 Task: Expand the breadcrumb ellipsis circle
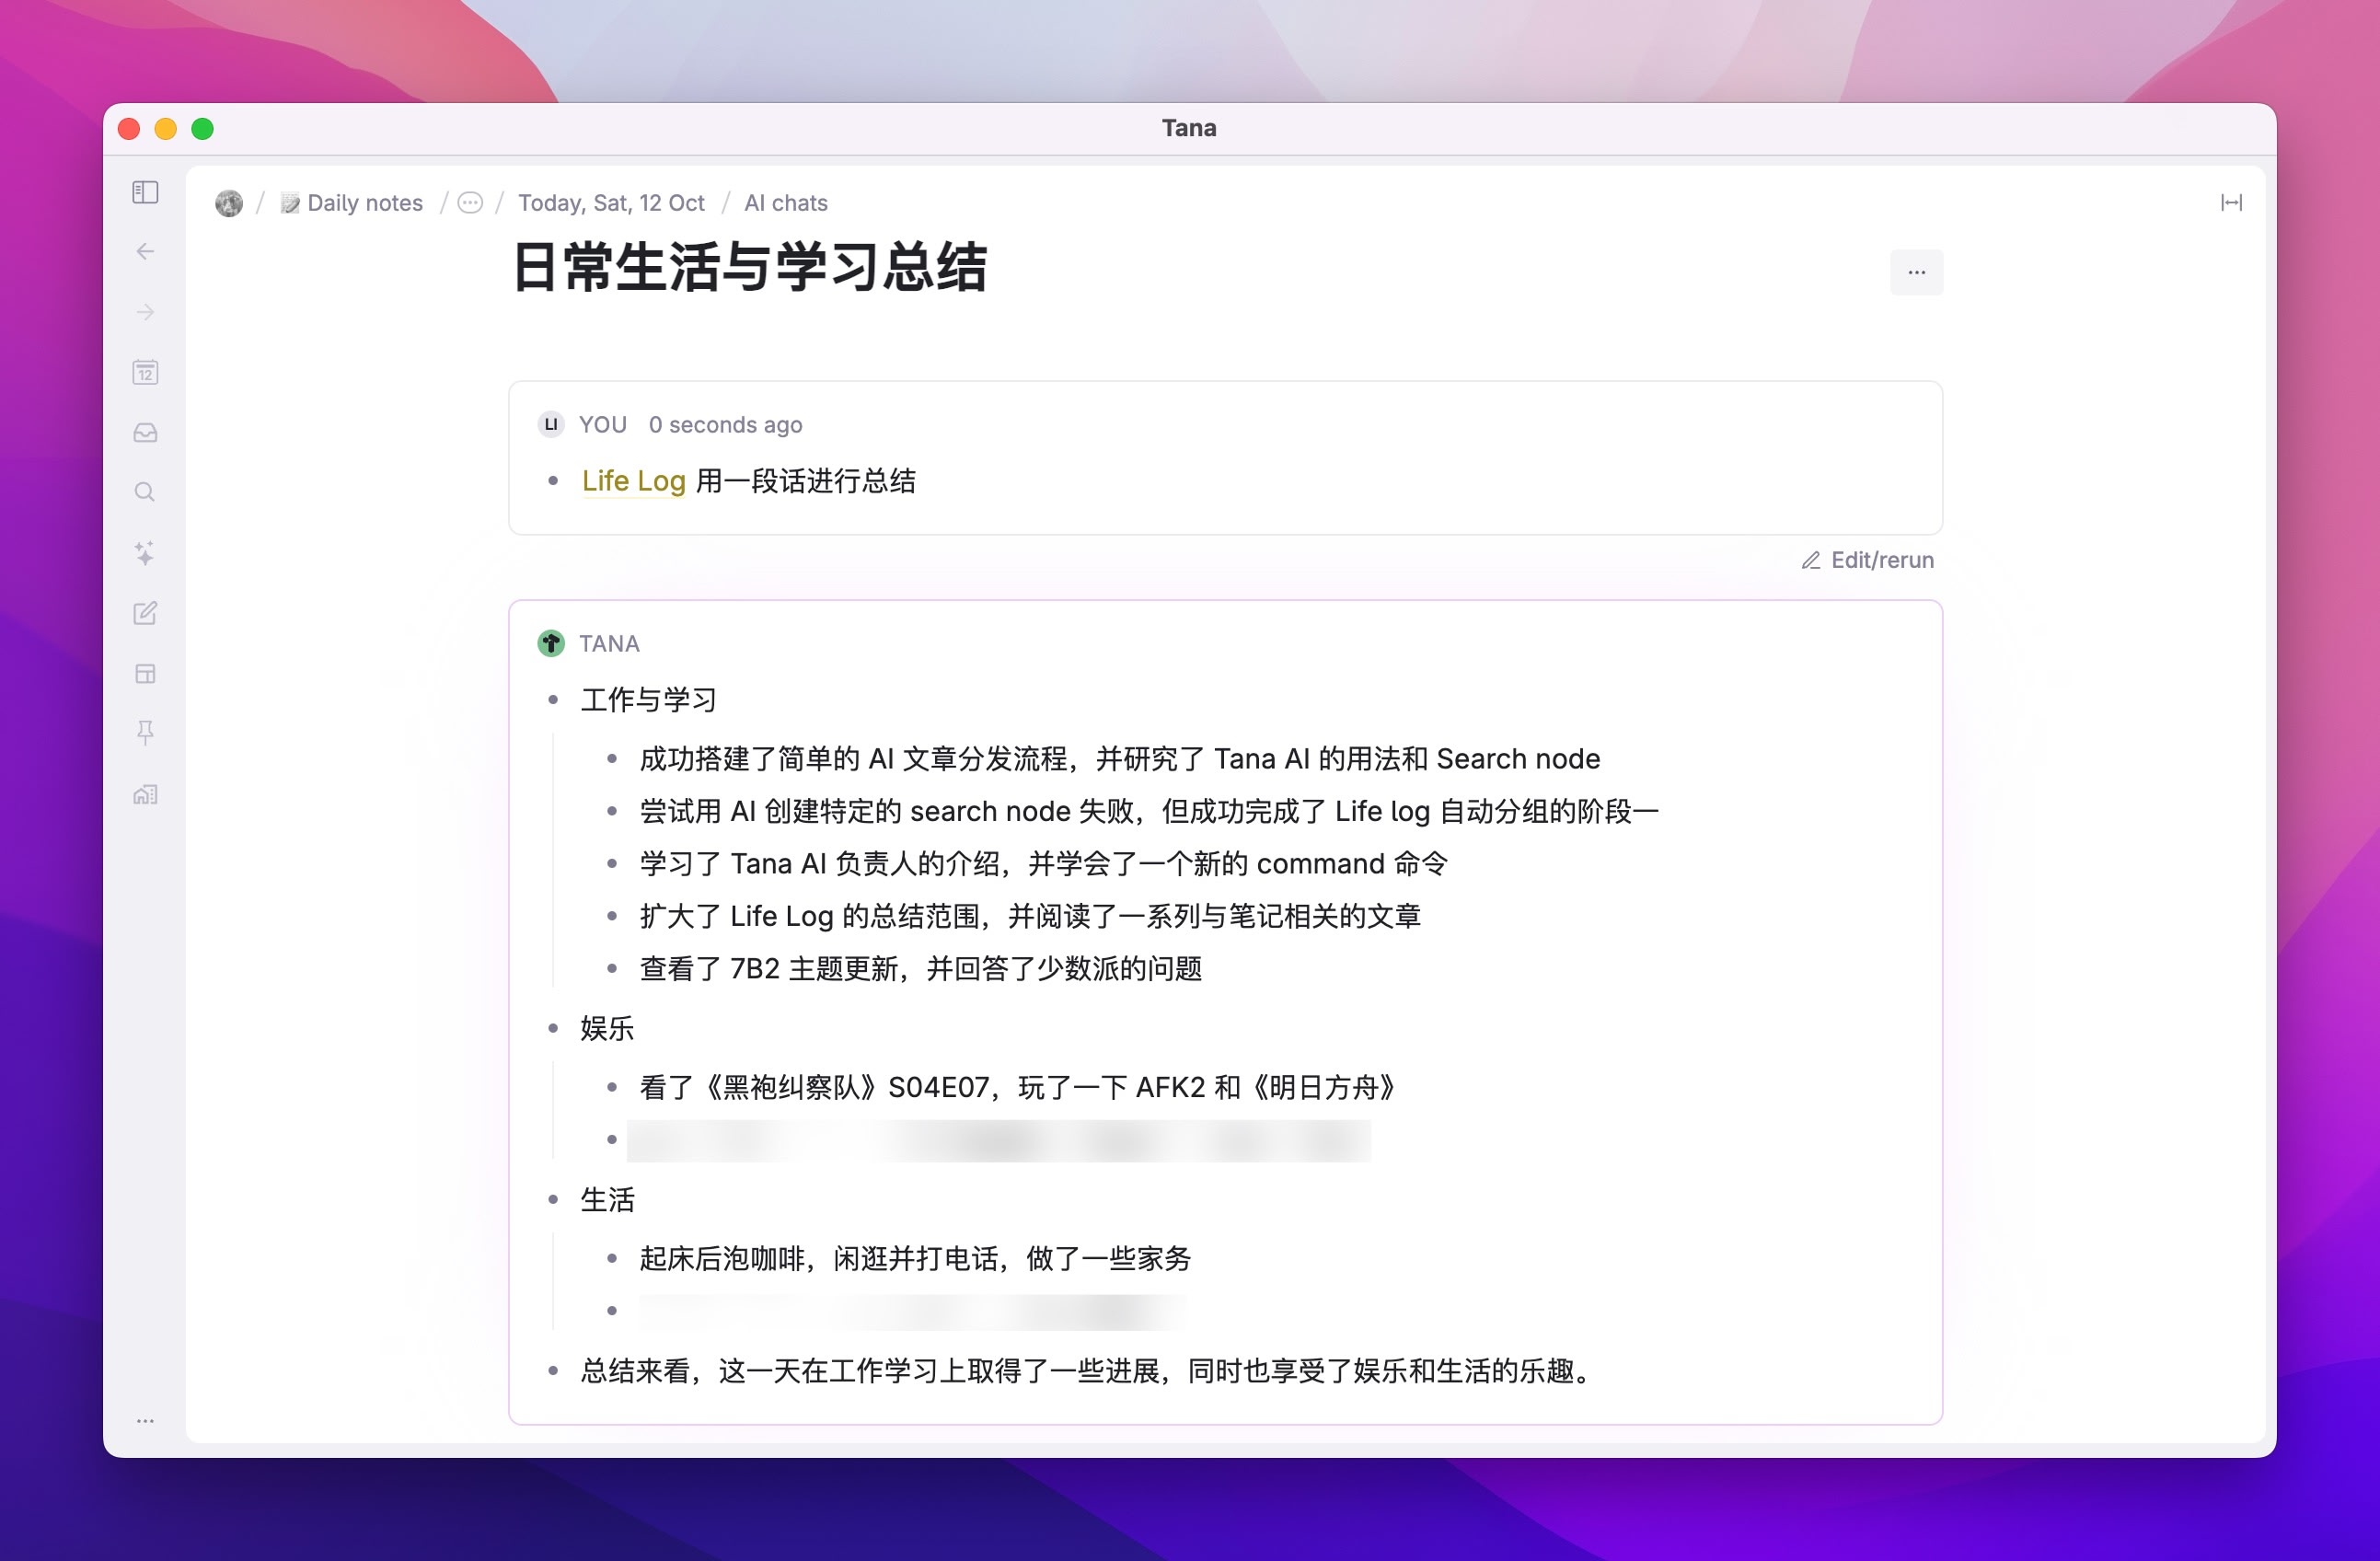(x=470, y=203)
